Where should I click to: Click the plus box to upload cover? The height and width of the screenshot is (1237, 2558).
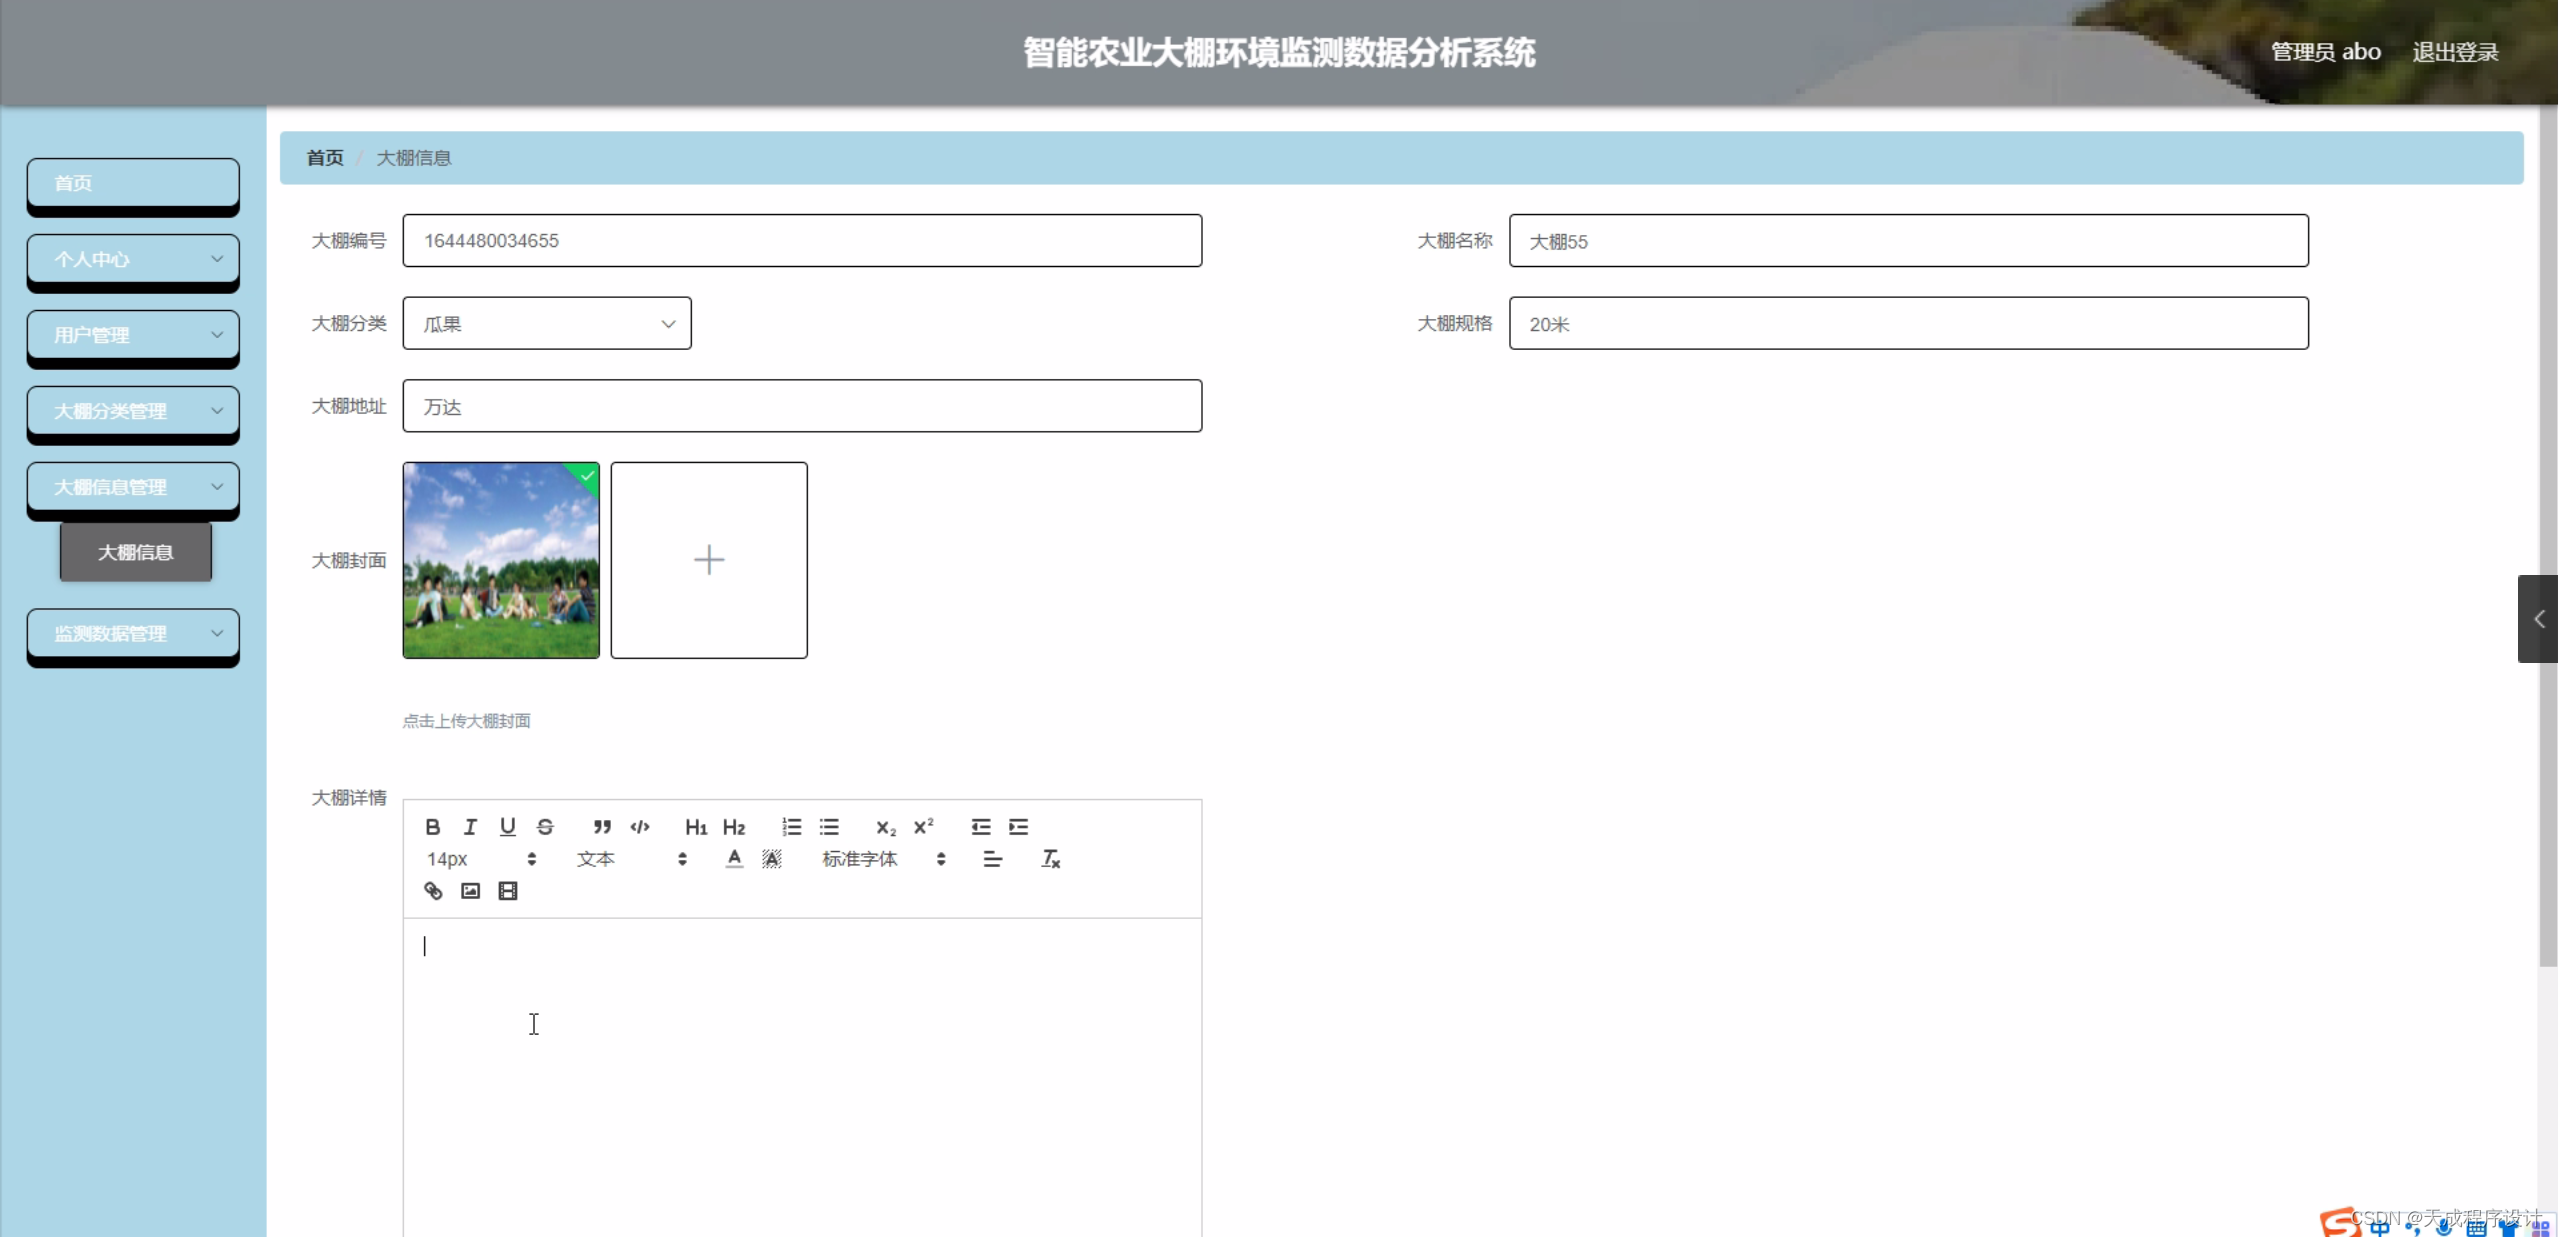(x=709, y=560)
